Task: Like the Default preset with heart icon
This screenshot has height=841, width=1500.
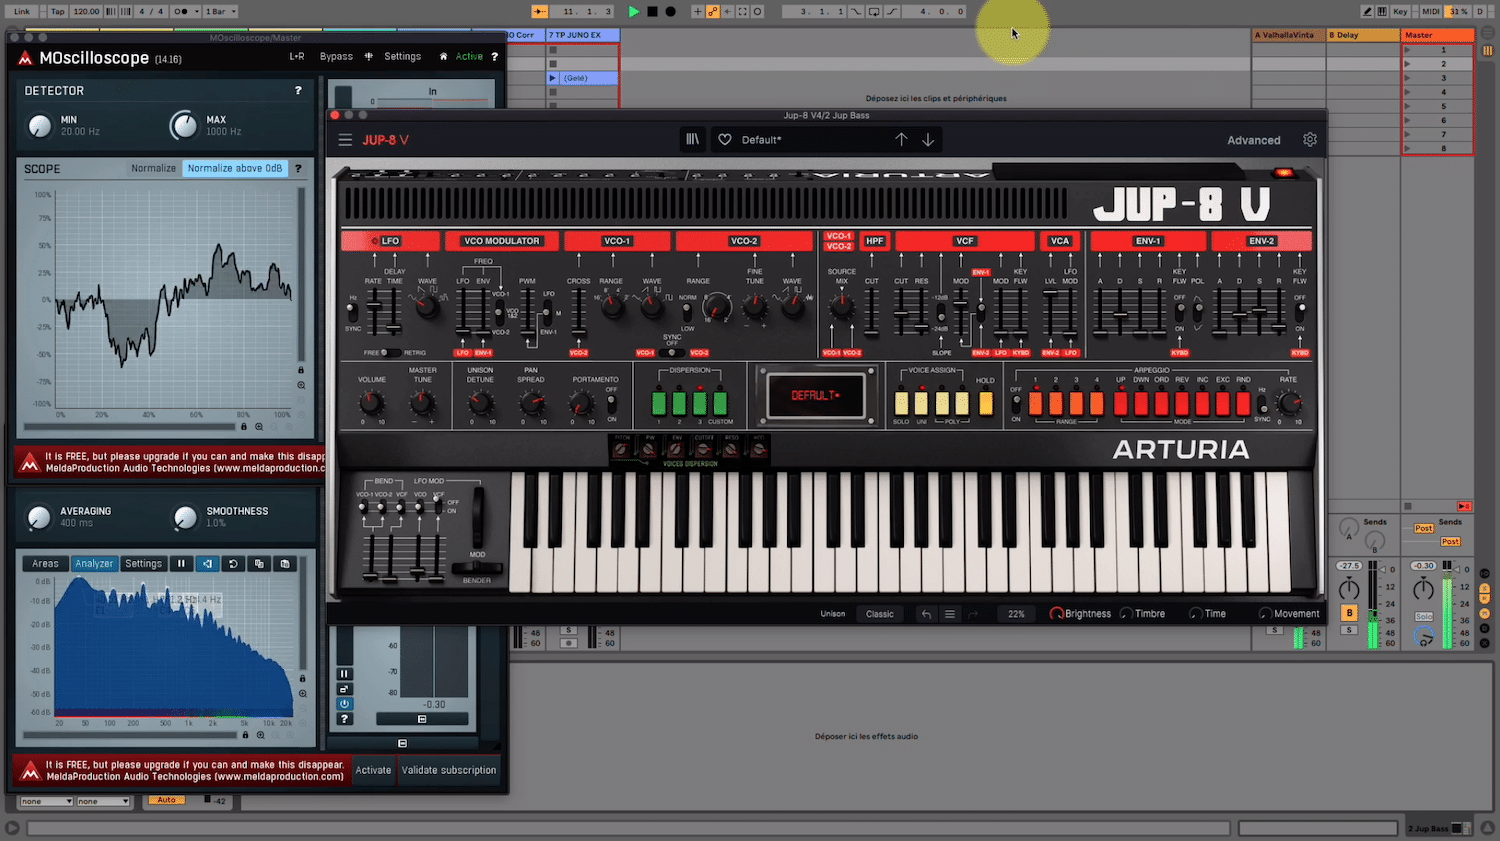Action: point(725,140)
